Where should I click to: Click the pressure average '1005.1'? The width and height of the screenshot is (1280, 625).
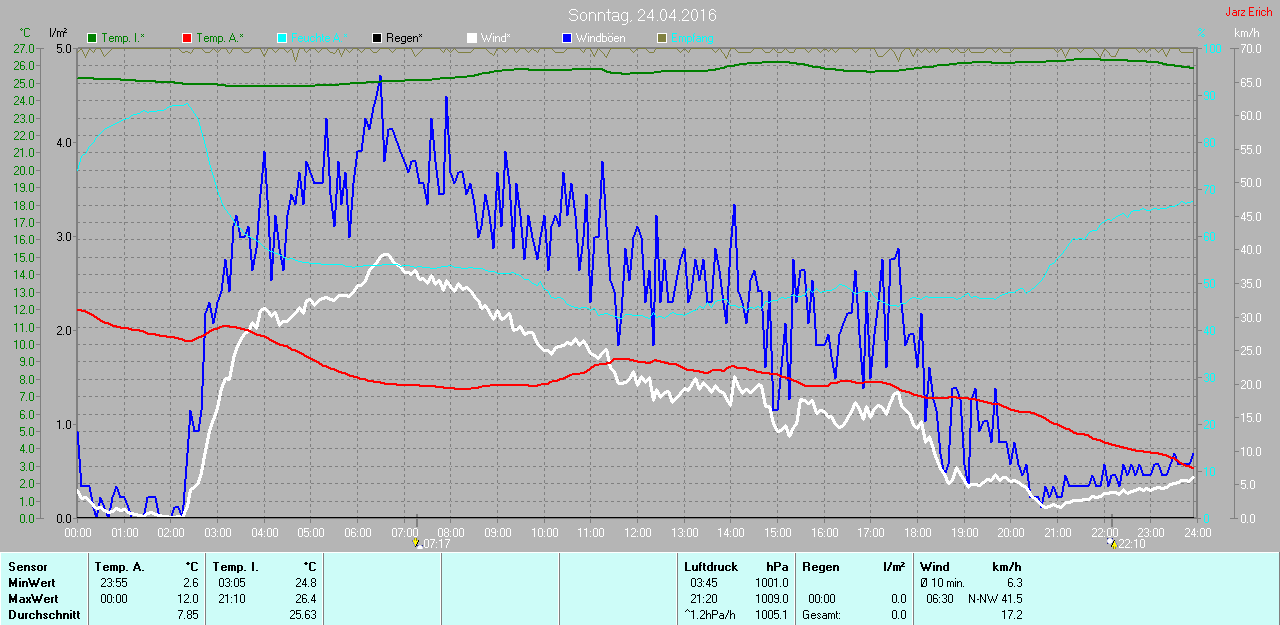[x=772, y=615]
